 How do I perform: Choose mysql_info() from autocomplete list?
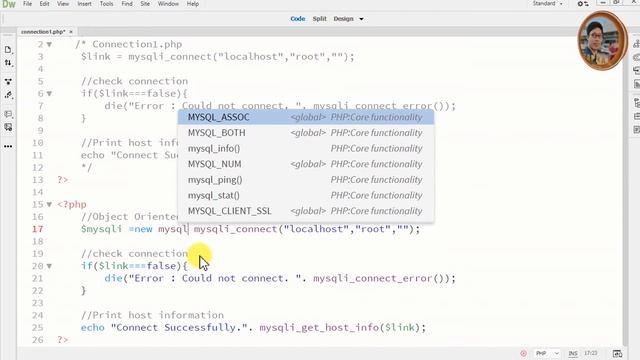pos(306,148)
